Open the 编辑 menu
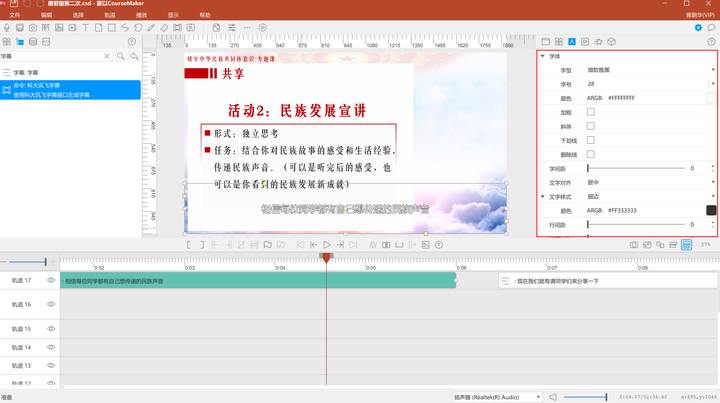Screen dimensions: 720x403 click(x=46, y=15)
